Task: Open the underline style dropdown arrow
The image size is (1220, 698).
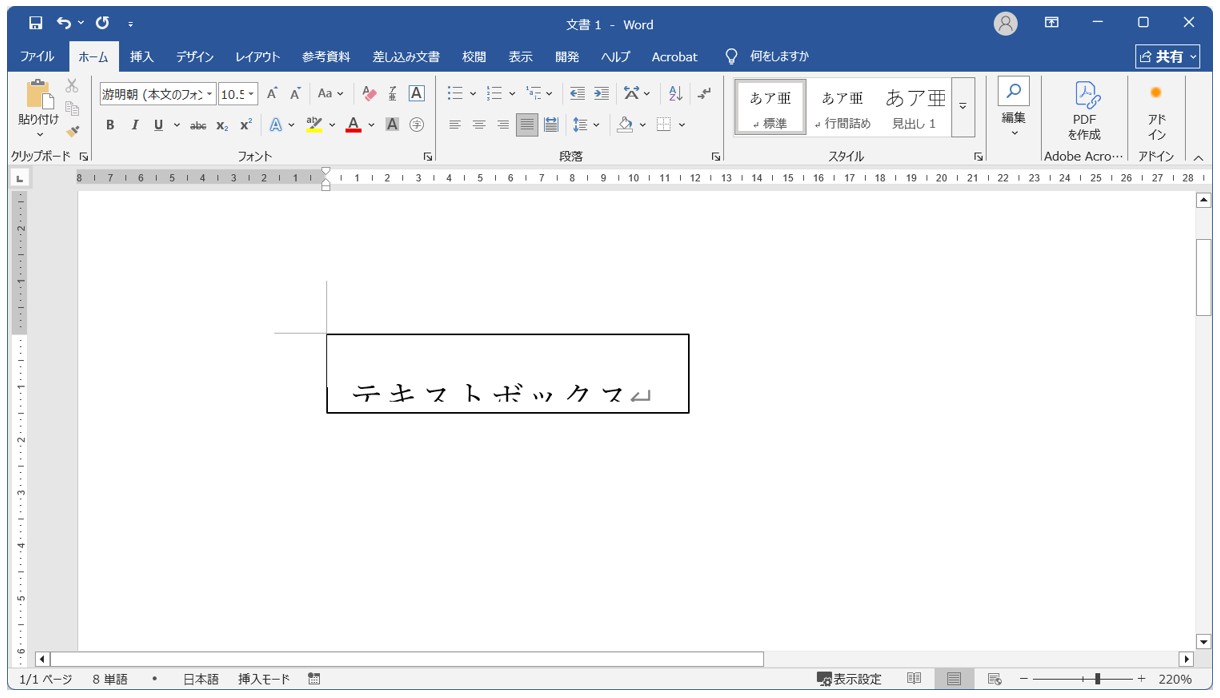Action: click(x=177, y=125)
